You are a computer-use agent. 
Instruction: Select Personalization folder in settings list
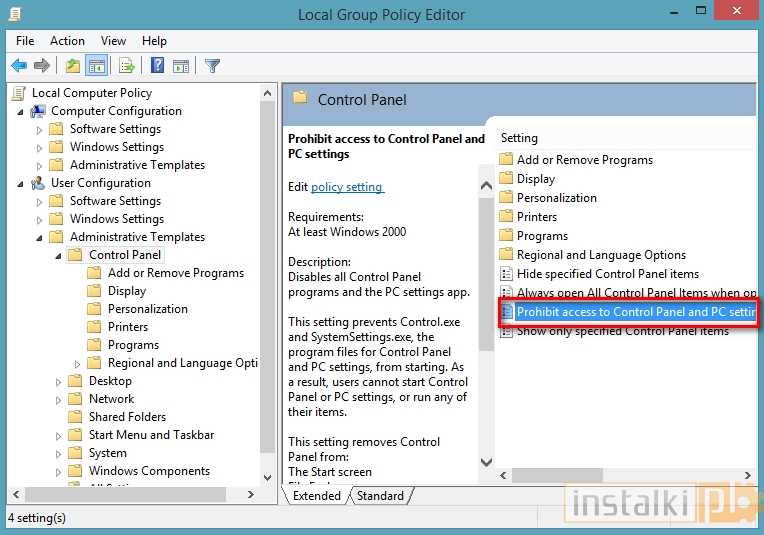tap(556, 198)
